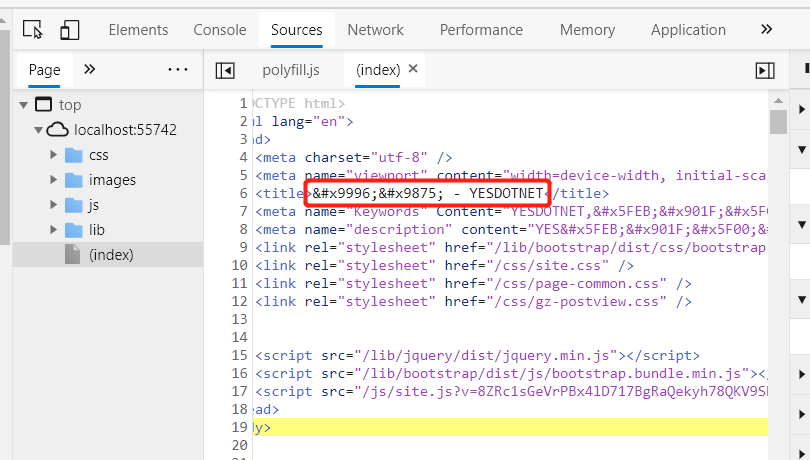Expand the lib folder

53,229
